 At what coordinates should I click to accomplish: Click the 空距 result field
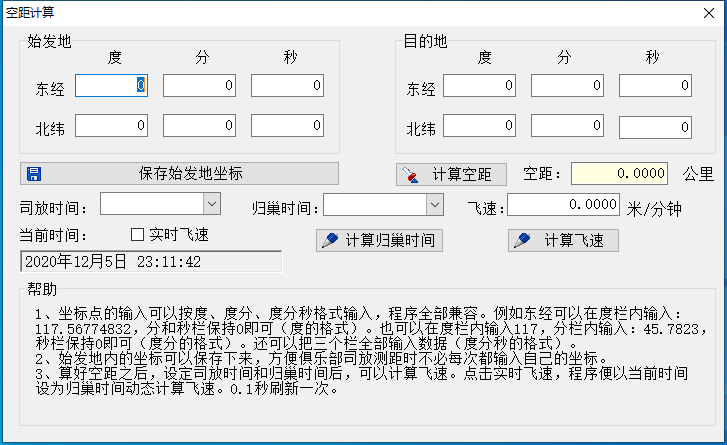tap(619, 173)
